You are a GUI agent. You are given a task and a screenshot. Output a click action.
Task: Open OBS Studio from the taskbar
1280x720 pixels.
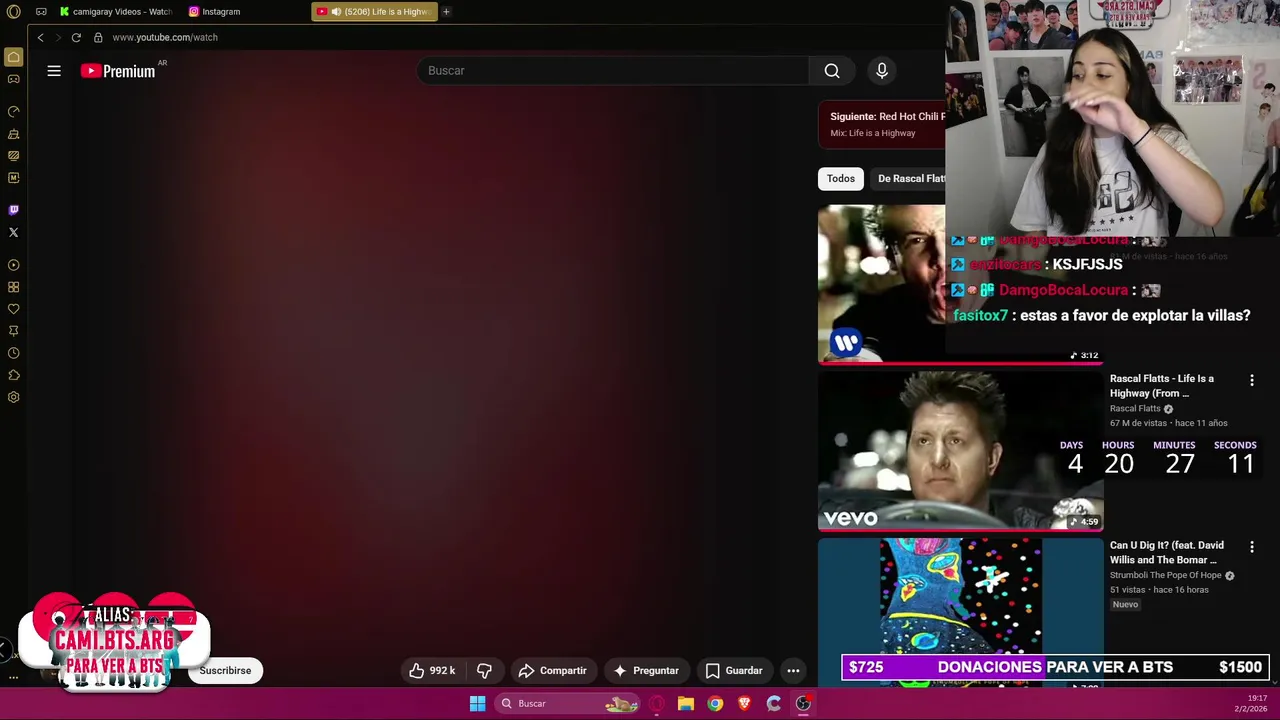pyautogui.click(x=803, y=704)
